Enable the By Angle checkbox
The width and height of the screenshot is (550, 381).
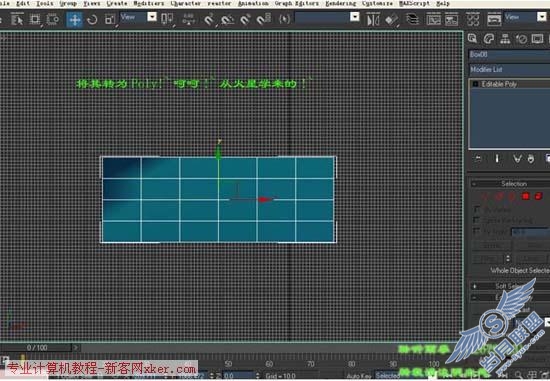(476, 231)
